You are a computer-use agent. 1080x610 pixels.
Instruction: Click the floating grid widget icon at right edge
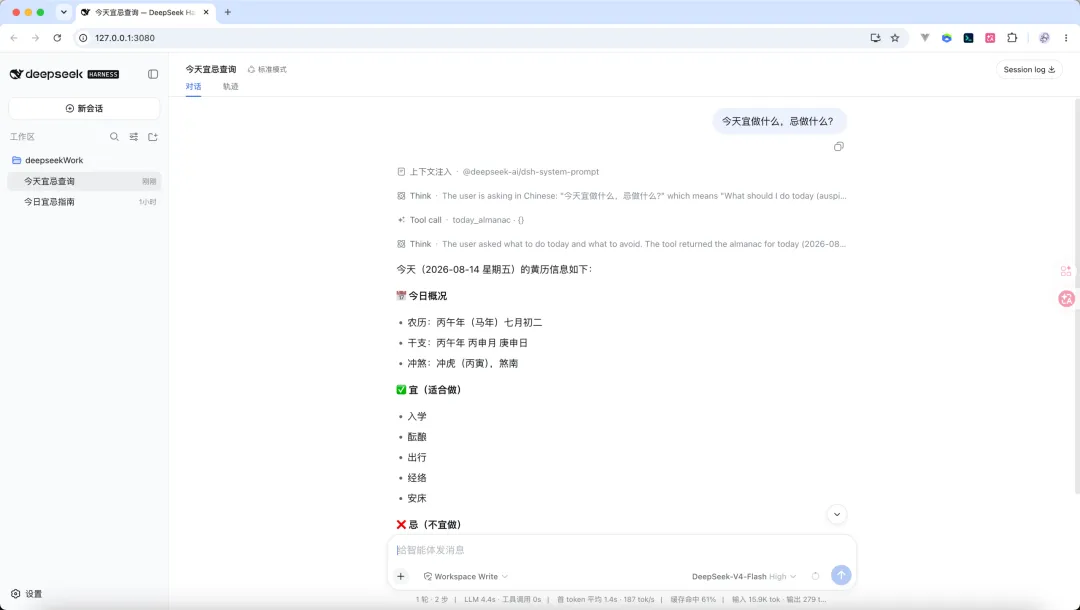click(1066, 271)
